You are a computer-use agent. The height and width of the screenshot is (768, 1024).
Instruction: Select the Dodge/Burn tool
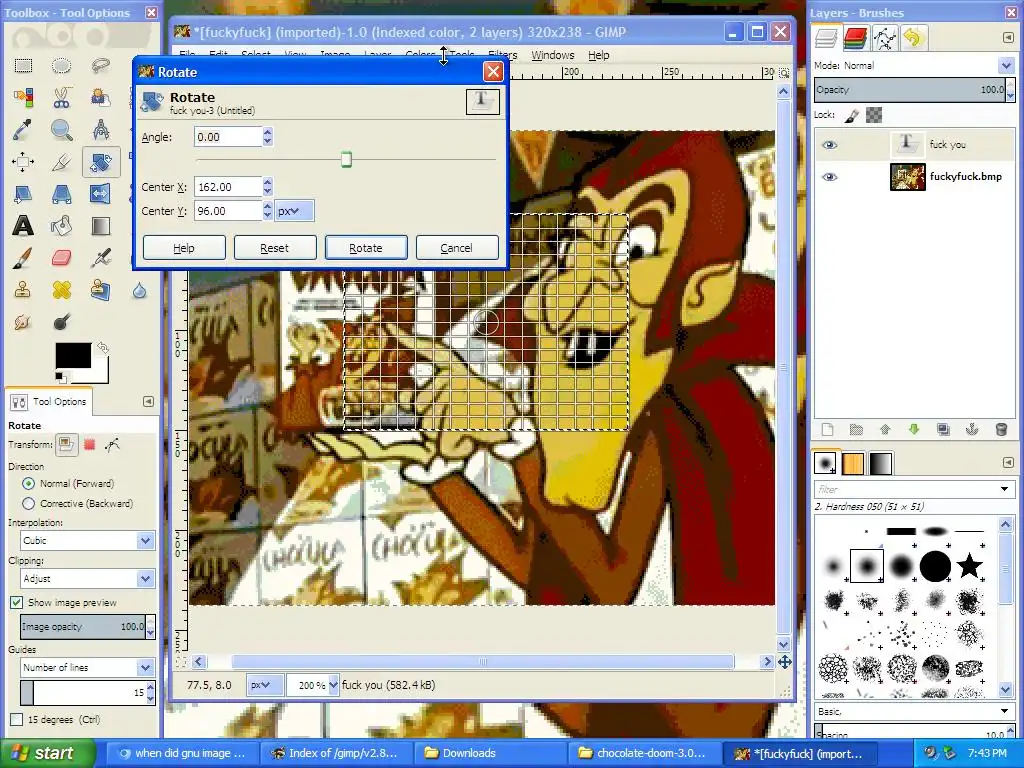[x=61, y=321]
